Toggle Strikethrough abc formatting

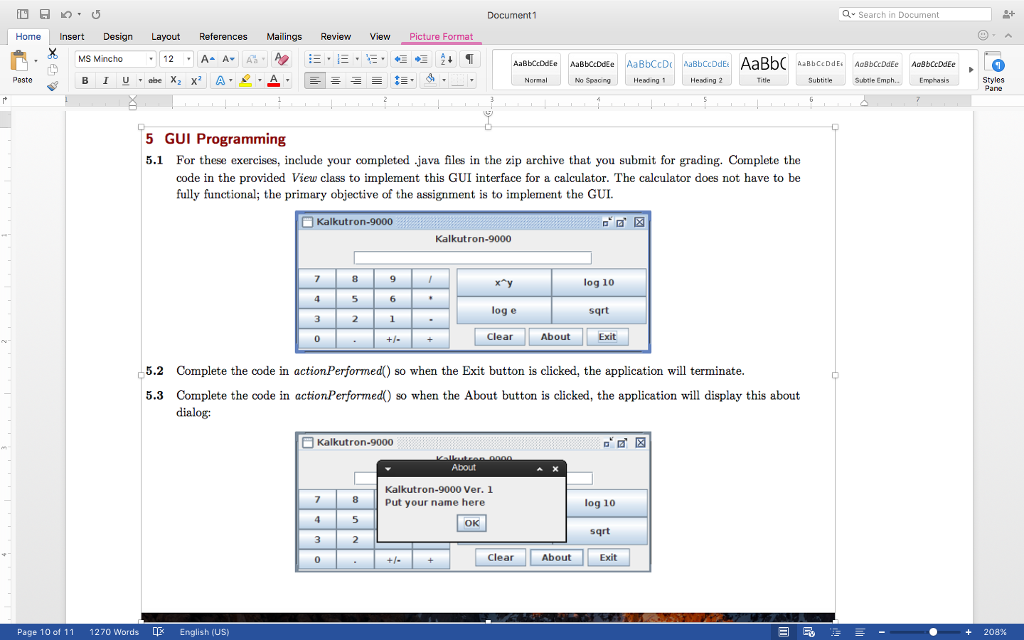[155, 80]
